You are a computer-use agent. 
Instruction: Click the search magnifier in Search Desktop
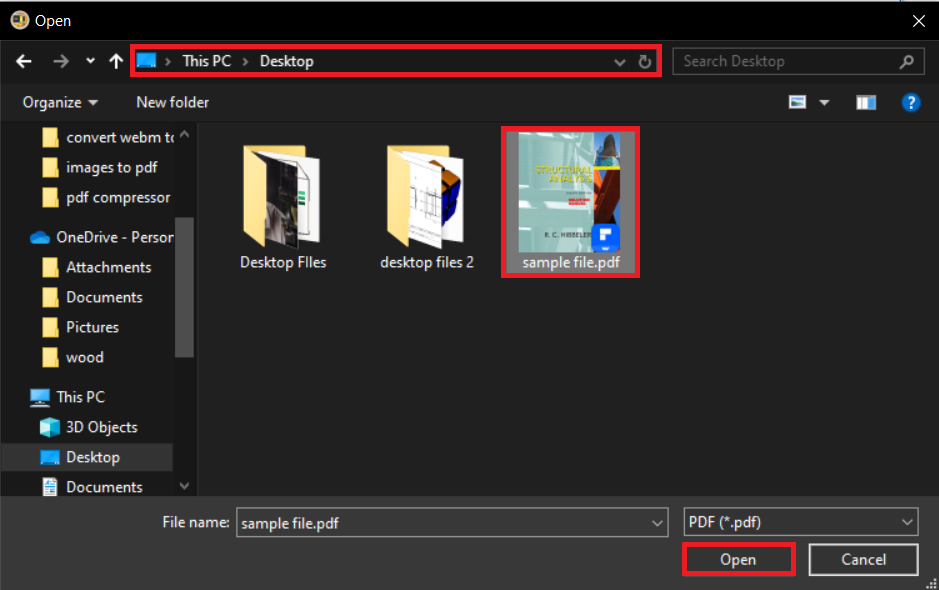point(906,61)
